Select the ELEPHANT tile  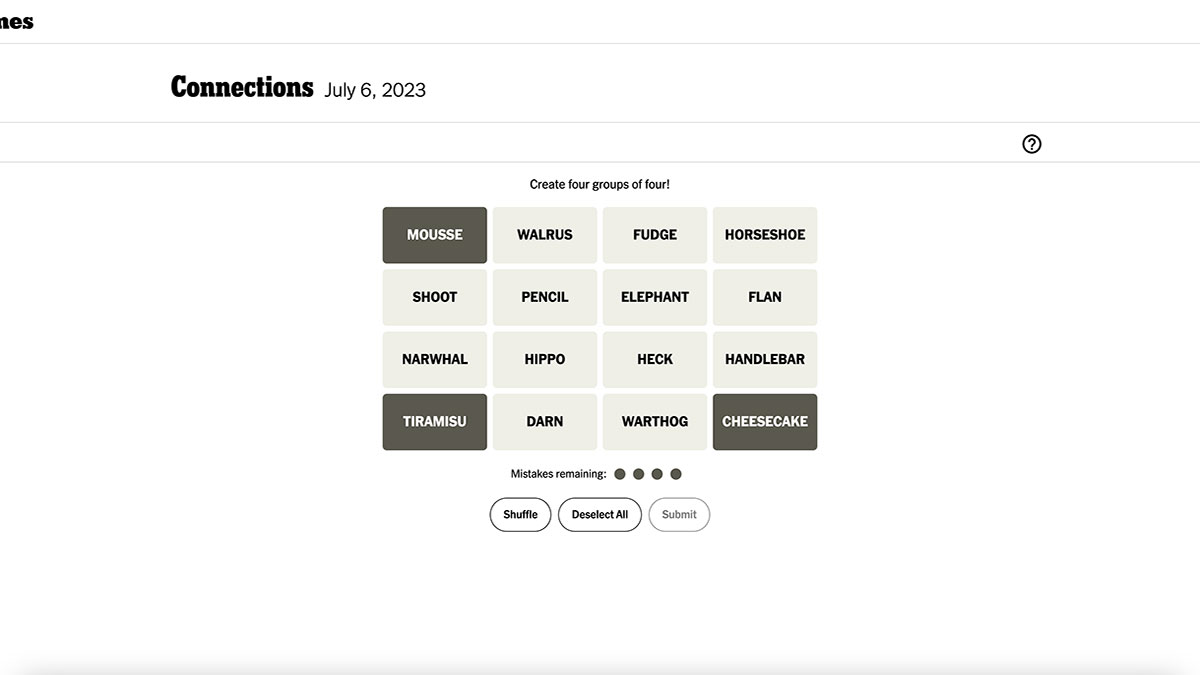(x=655, y=297)
